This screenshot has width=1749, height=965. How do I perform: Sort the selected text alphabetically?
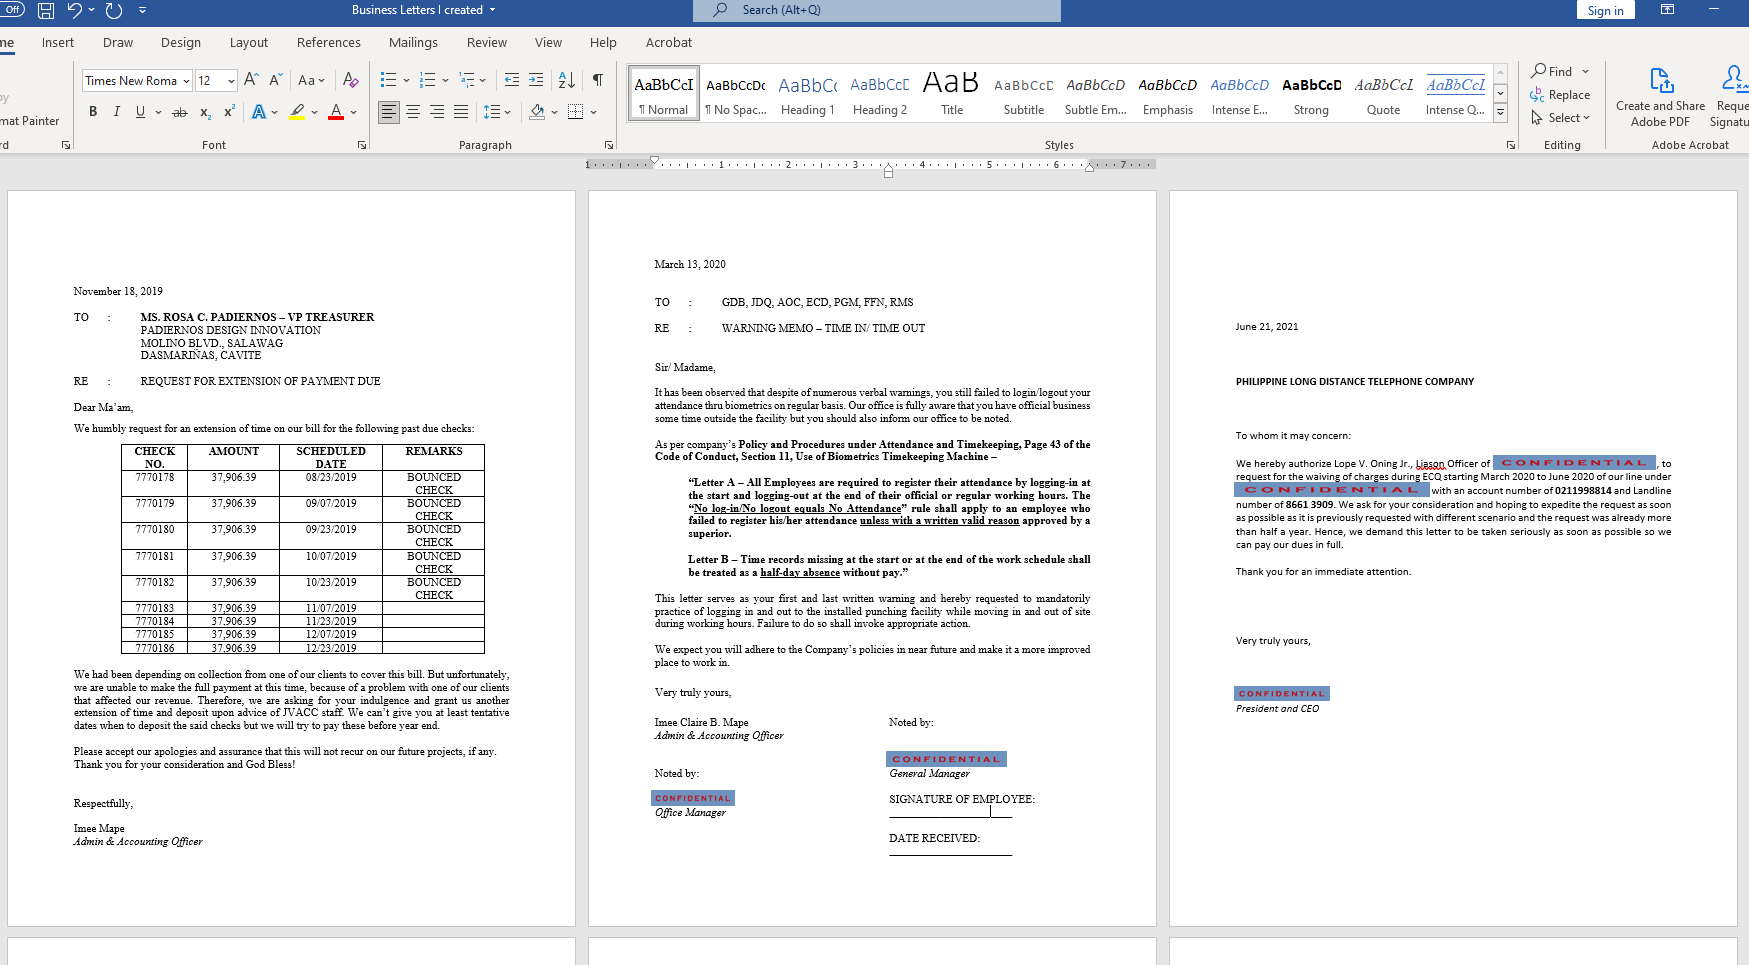click(x=567, y=80)
